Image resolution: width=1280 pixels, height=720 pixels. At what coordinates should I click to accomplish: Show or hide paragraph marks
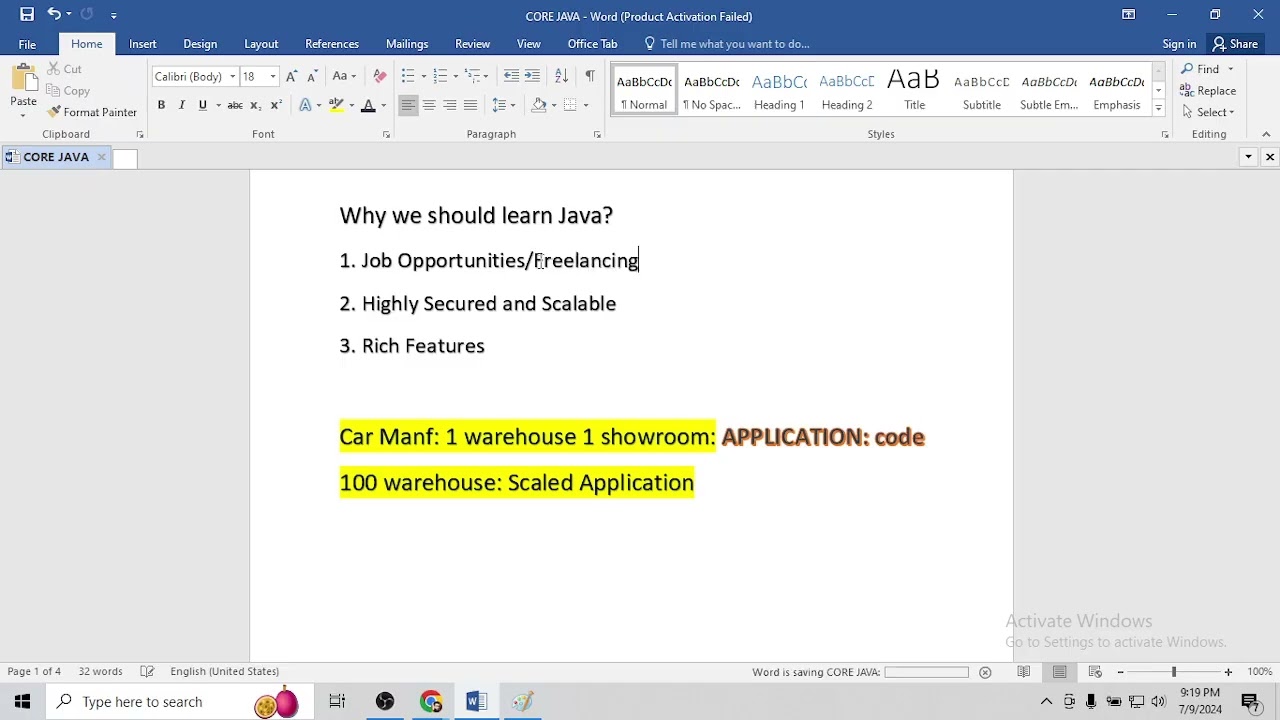tap(590, 76)
